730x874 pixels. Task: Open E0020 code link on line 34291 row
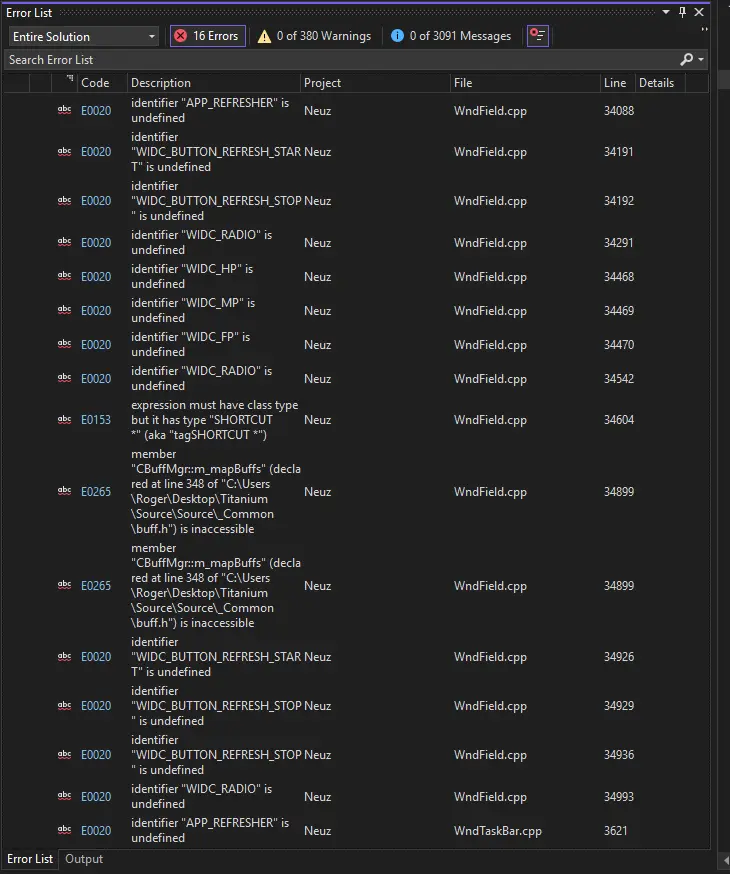(96, 242)
